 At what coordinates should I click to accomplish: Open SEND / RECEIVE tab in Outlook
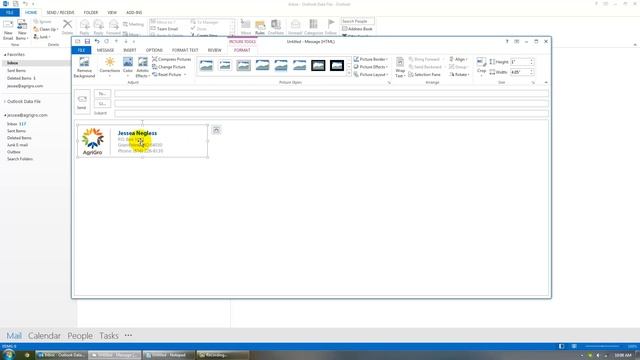[60, 13]
